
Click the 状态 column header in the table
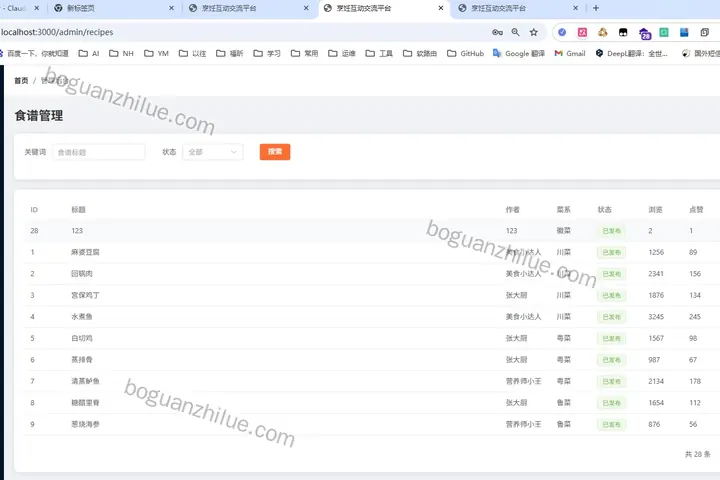click(x=604, y=209)
